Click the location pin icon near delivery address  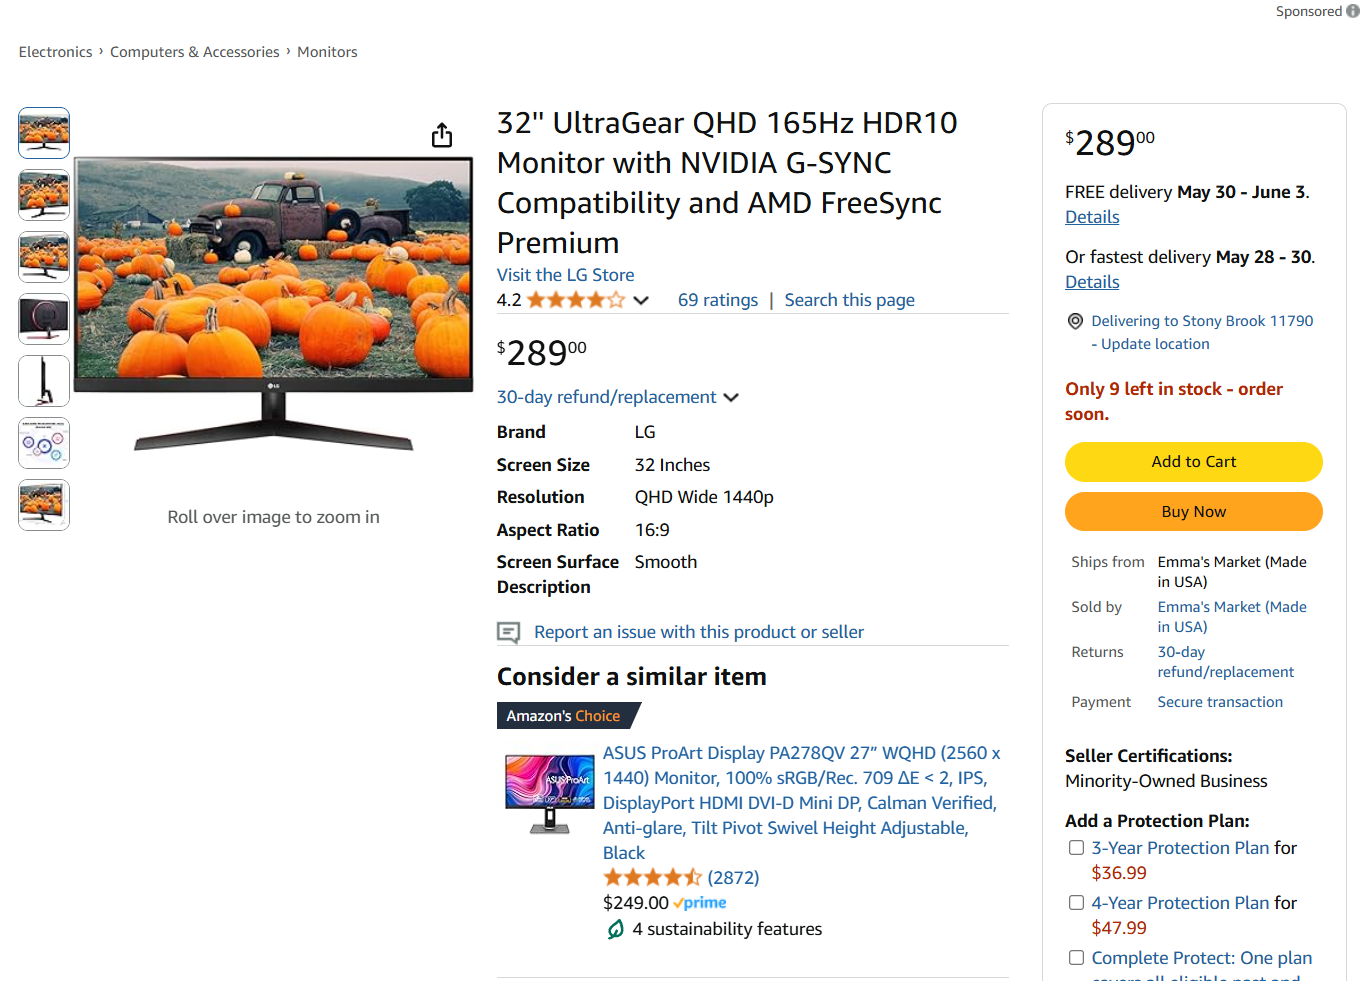[1075, 321]
